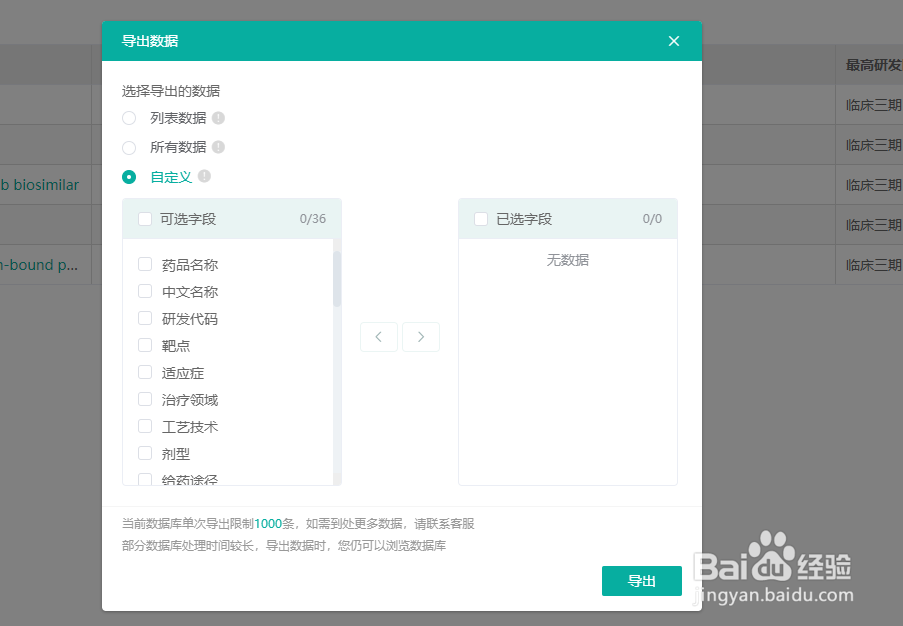This screenshot has height=626, width=903.
Task: Tick the 中文名称 field checkbox
Action: pos(145,291)
